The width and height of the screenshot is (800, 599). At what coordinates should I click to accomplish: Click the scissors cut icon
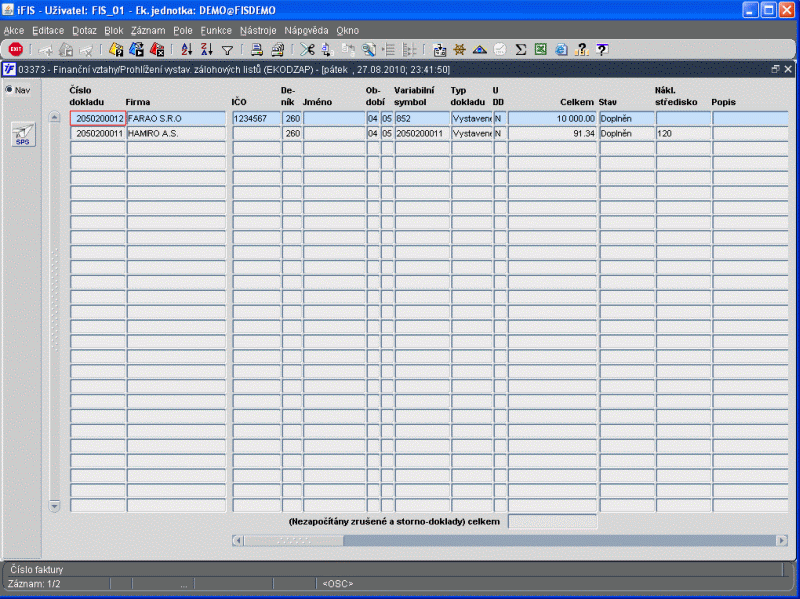(307, 49)
